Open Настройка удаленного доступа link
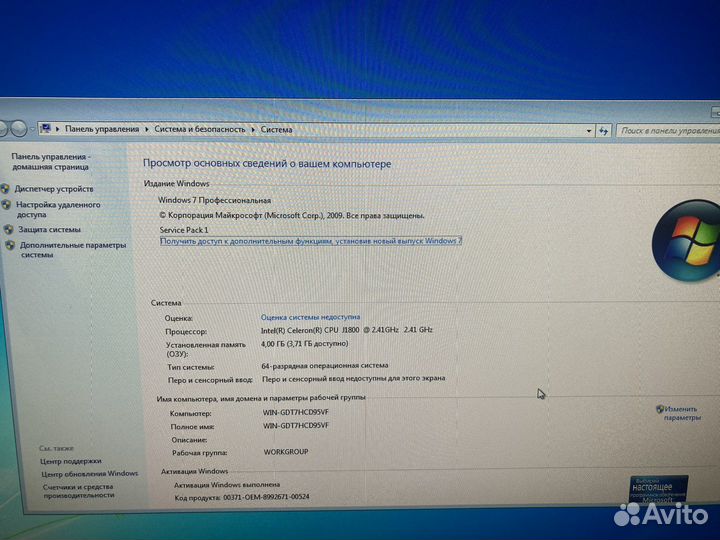Viewport: 720px width, 540px height. pyautogui.click(x=58, y=209)
